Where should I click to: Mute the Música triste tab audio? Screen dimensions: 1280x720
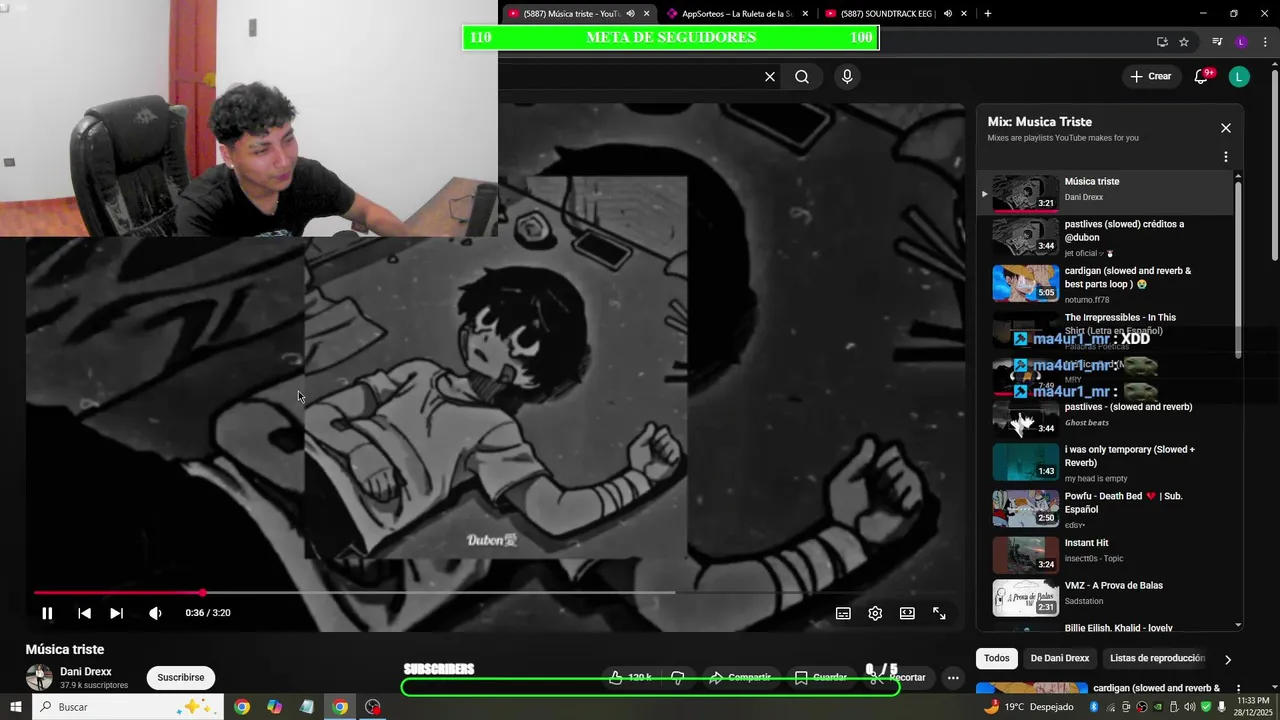pyautogui.click(x=630, y=13)
